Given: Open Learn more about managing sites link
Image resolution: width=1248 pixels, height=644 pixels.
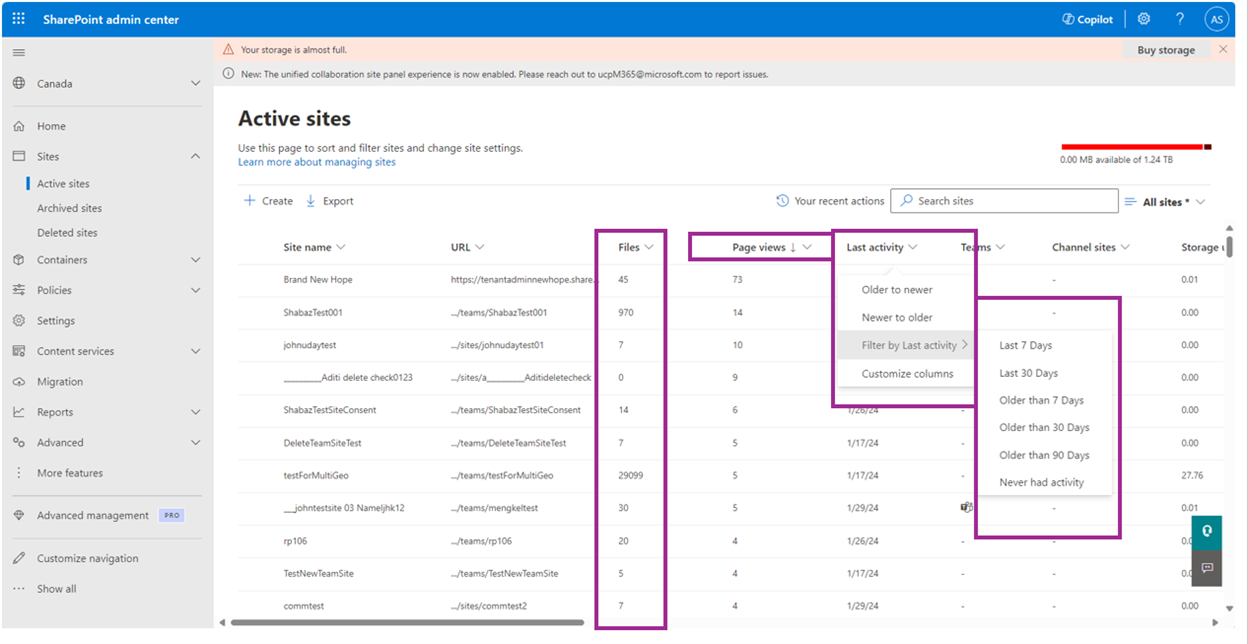Looking at the screenshot, I should click(x=316, y=162).
